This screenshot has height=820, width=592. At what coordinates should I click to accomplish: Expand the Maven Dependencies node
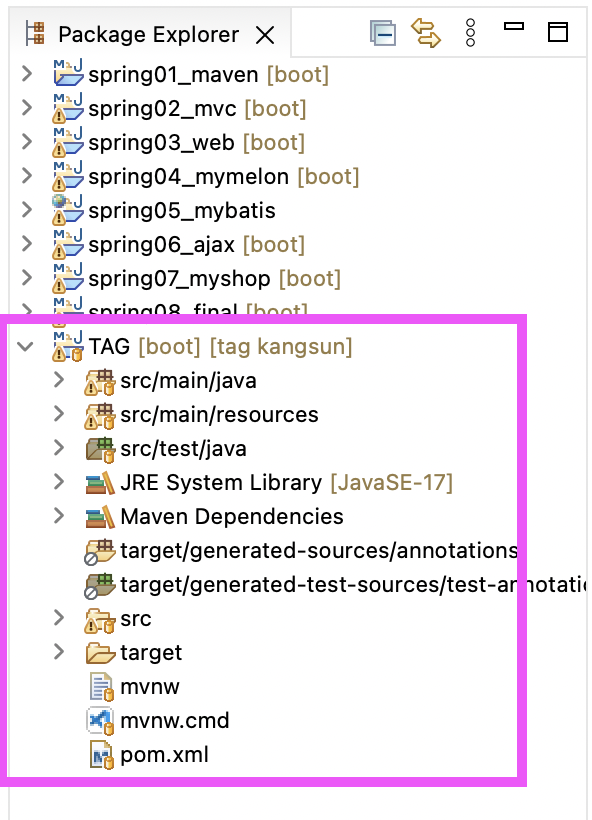point(59,516)
